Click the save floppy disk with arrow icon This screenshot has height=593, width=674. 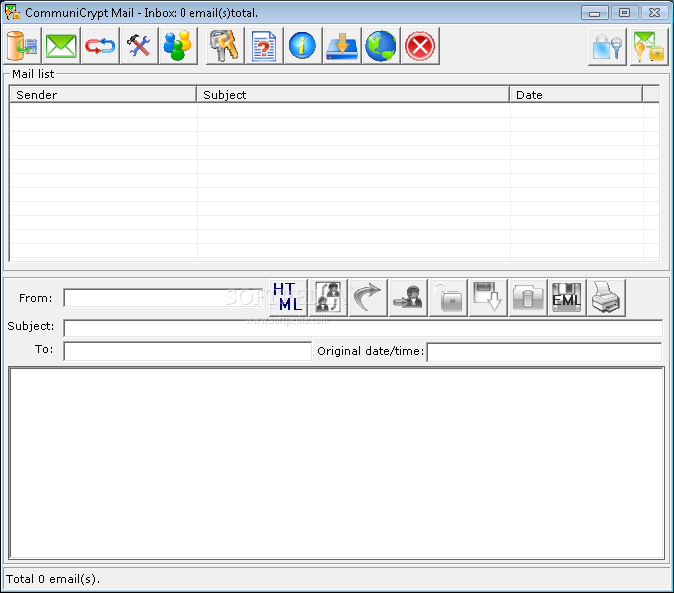point(488,297)
